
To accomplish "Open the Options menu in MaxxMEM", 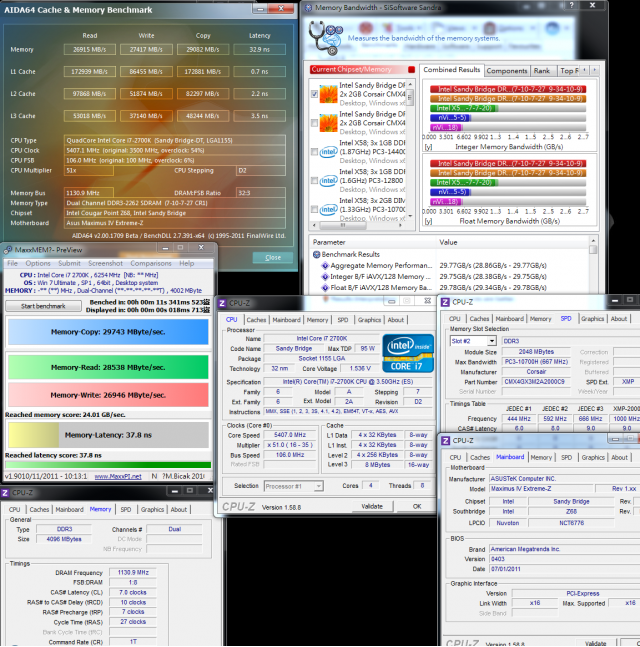I will click(x=38, y=263).
